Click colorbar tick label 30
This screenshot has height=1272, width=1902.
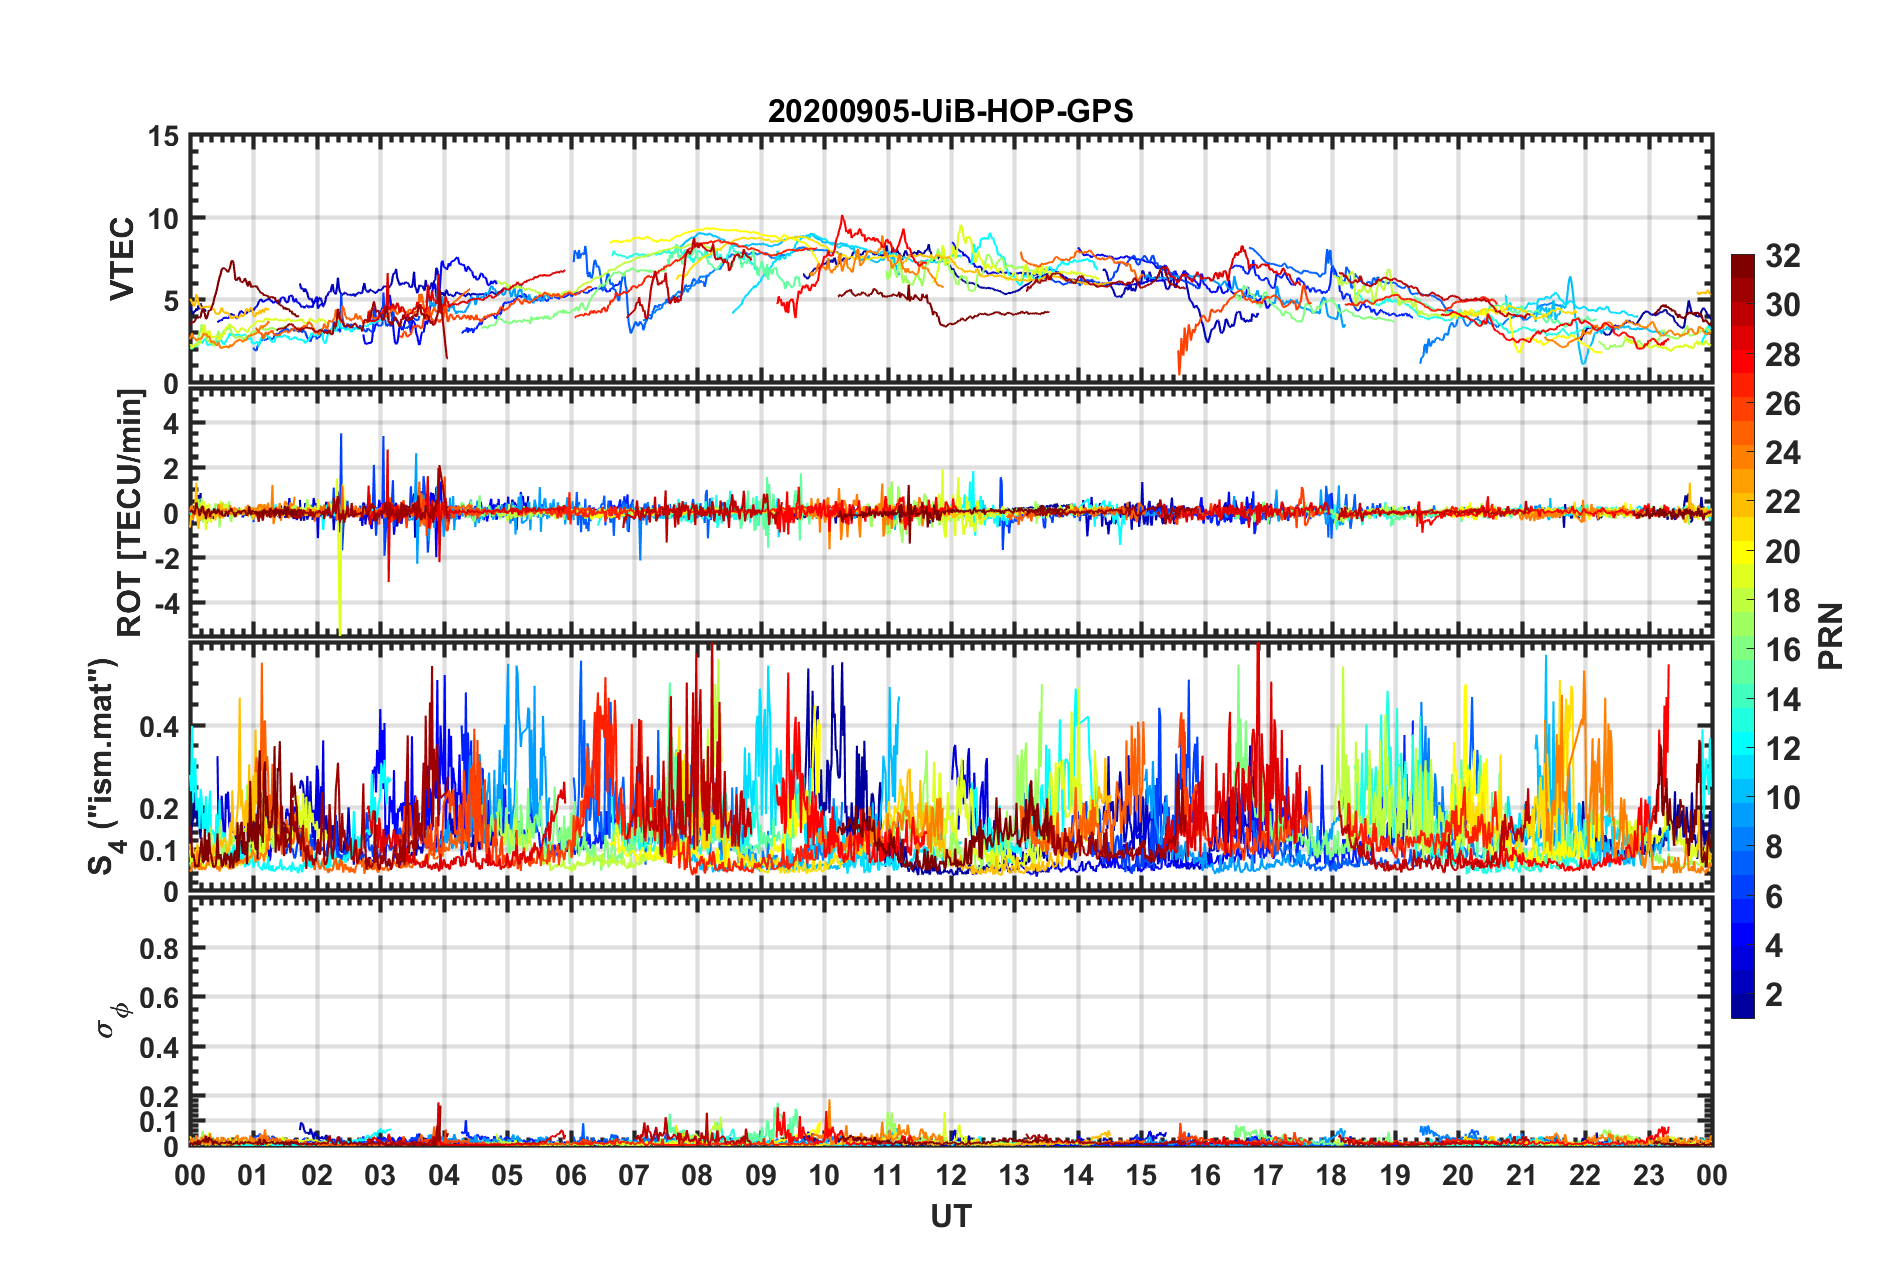pos(1782,305)
